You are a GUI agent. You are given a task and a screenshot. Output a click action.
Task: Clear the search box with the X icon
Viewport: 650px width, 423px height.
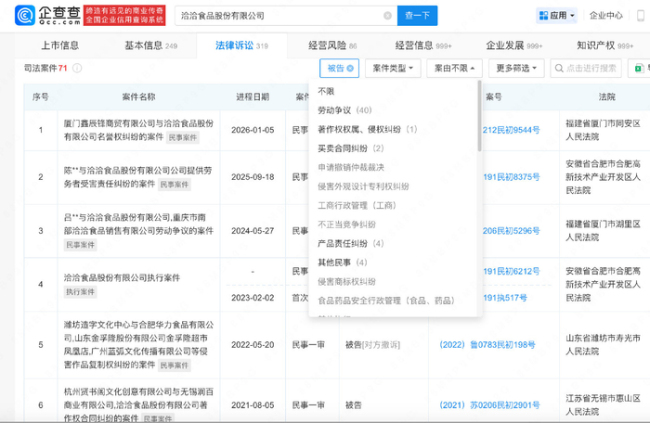click(x=388, y=16)
